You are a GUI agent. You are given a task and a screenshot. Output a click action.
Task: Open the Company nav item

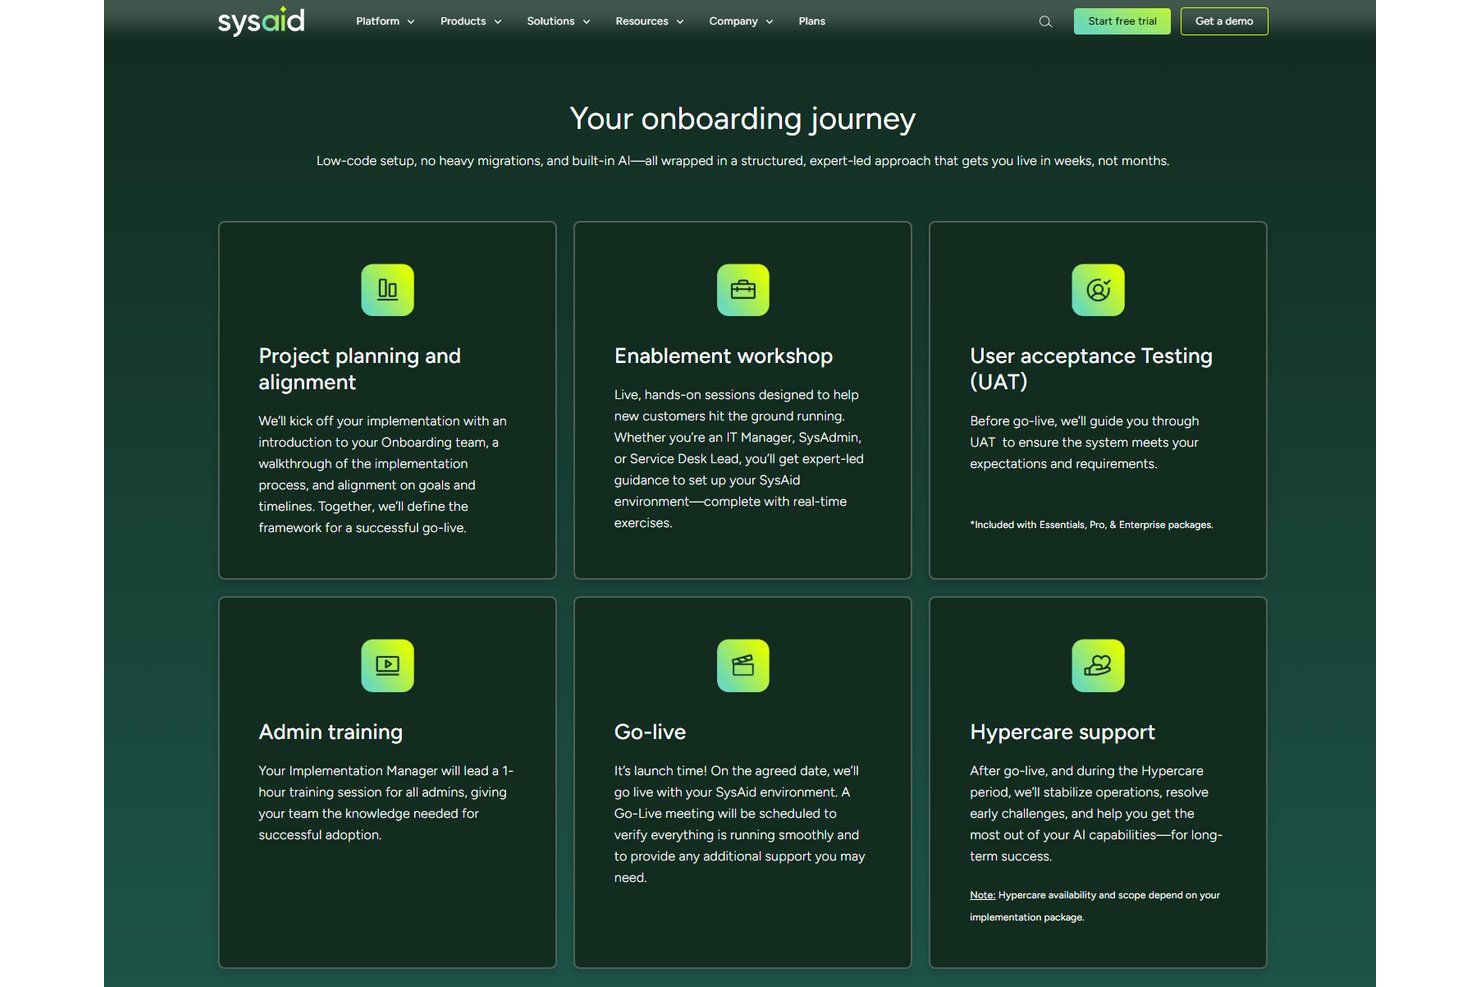coord(733,21)
